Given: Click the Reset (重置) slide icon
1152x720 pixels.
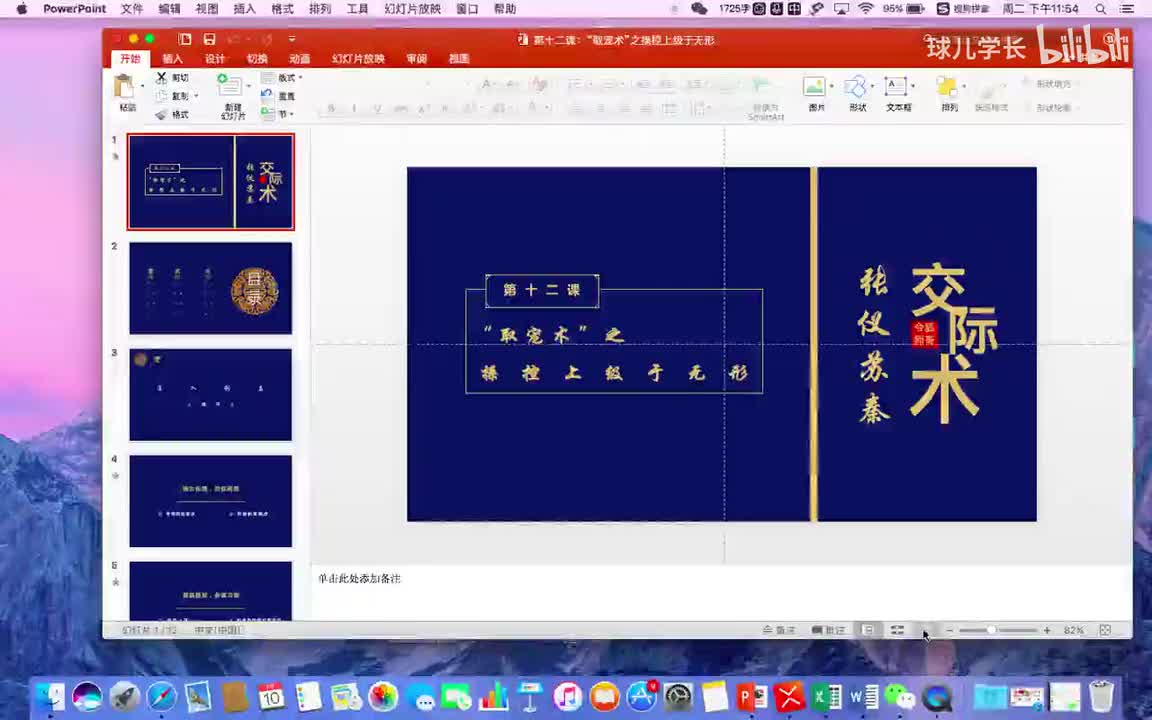Looking at the screenshot, I should 267,95.
